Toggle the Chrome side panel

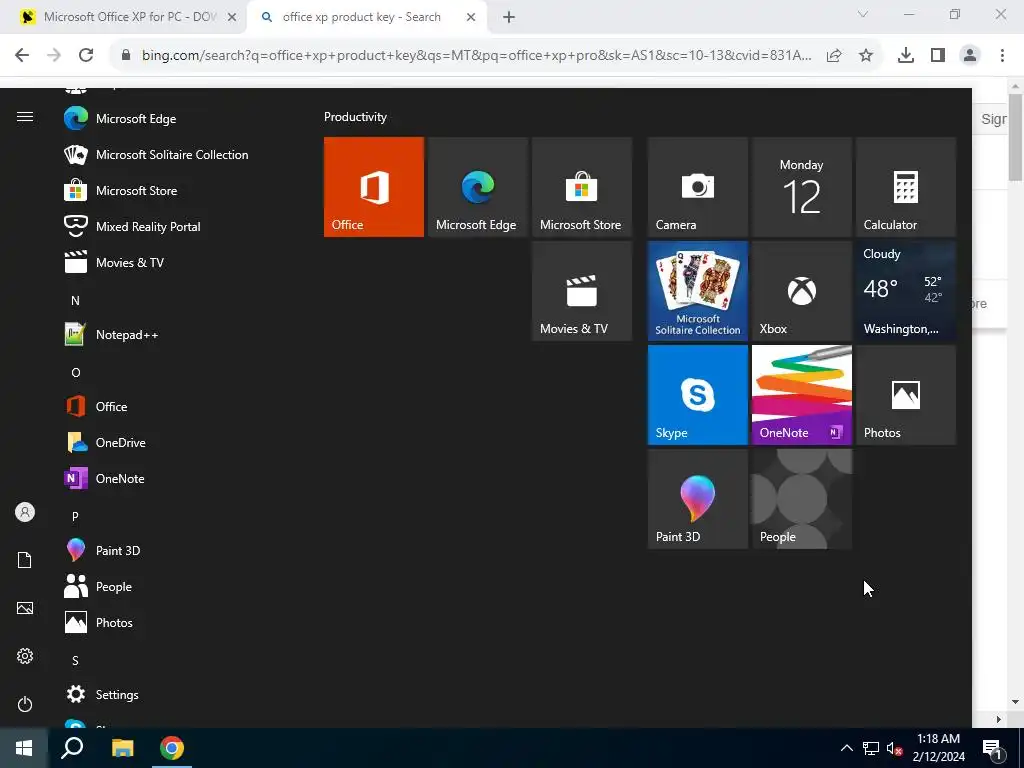tap(938, 56)
